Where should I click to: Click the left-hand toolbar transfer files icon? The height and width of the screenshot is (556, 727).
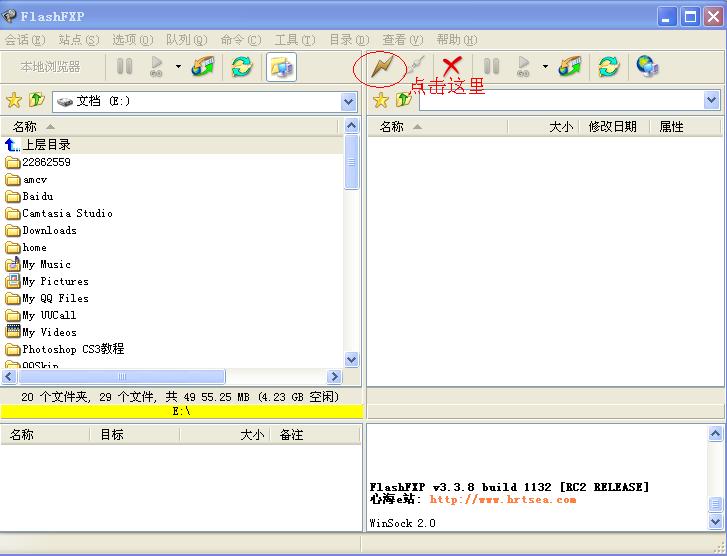[203, 67]
